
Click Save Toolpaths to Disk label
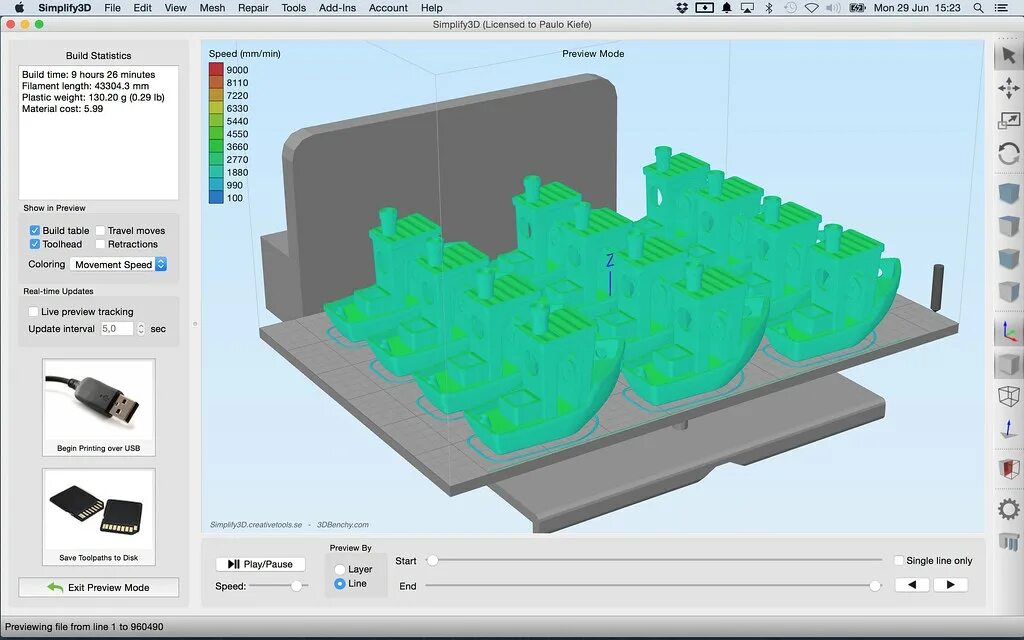click(x=99, y=558)
